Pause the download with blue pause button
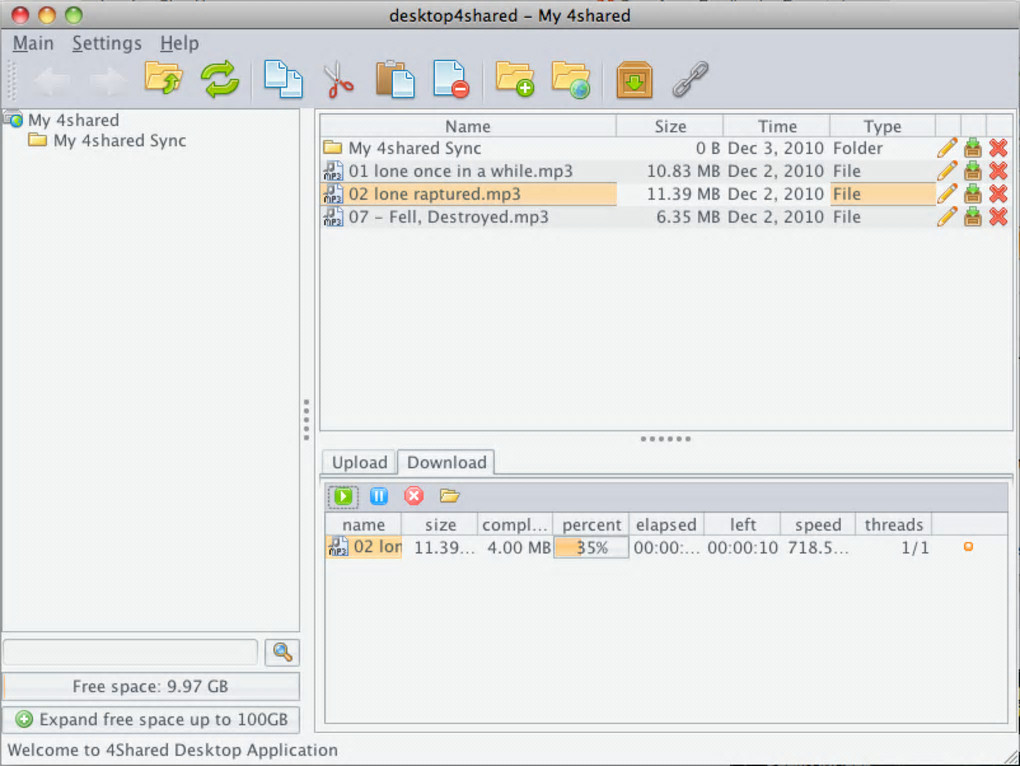Screen dimensions: 1020x766 379,496
